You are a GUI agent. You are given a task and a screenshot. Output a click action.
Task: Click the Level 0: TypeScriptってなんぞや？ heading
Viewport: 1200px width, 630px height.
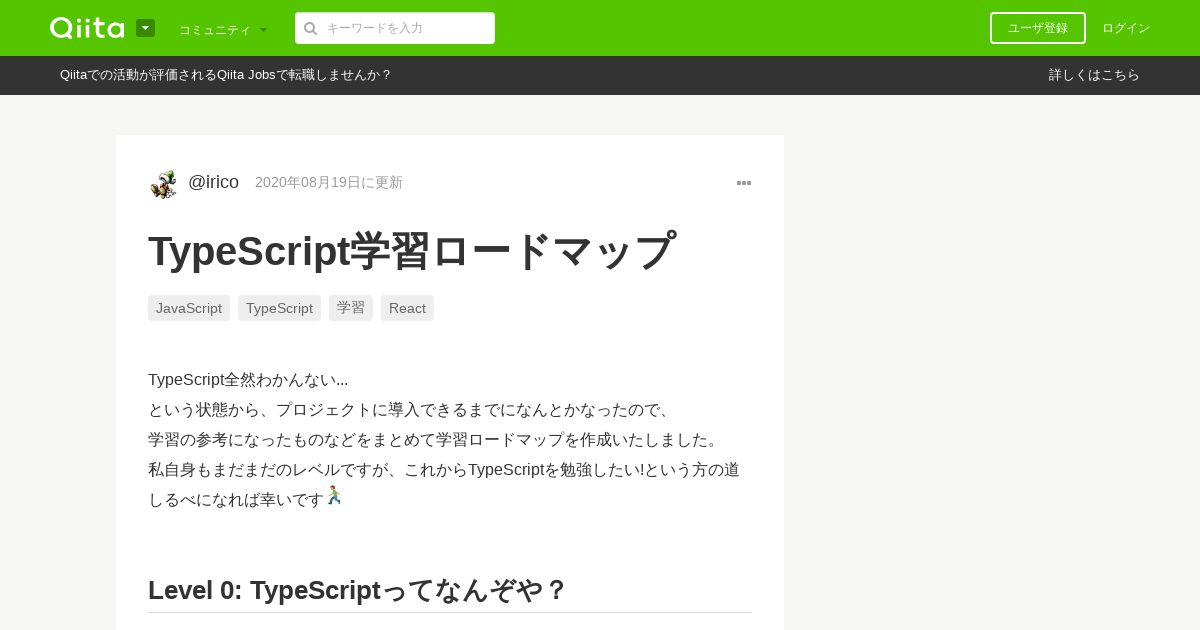tap(357, 590)
